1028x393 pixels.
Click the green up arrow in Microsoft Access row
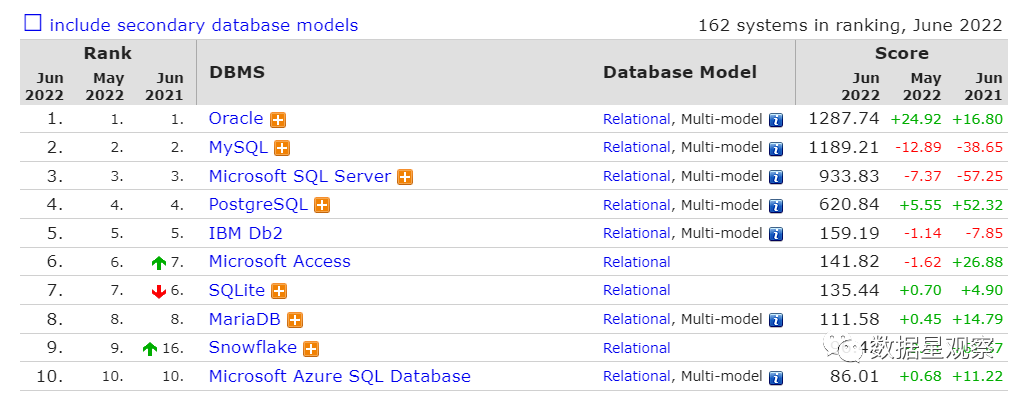[x=158, y=263]
